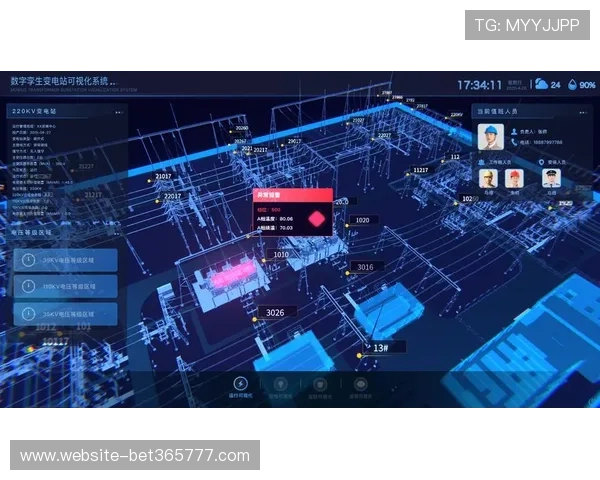This screenshot has height=480, width=600.
Task: Click the humidity value 90%
Action: [587, 85]
